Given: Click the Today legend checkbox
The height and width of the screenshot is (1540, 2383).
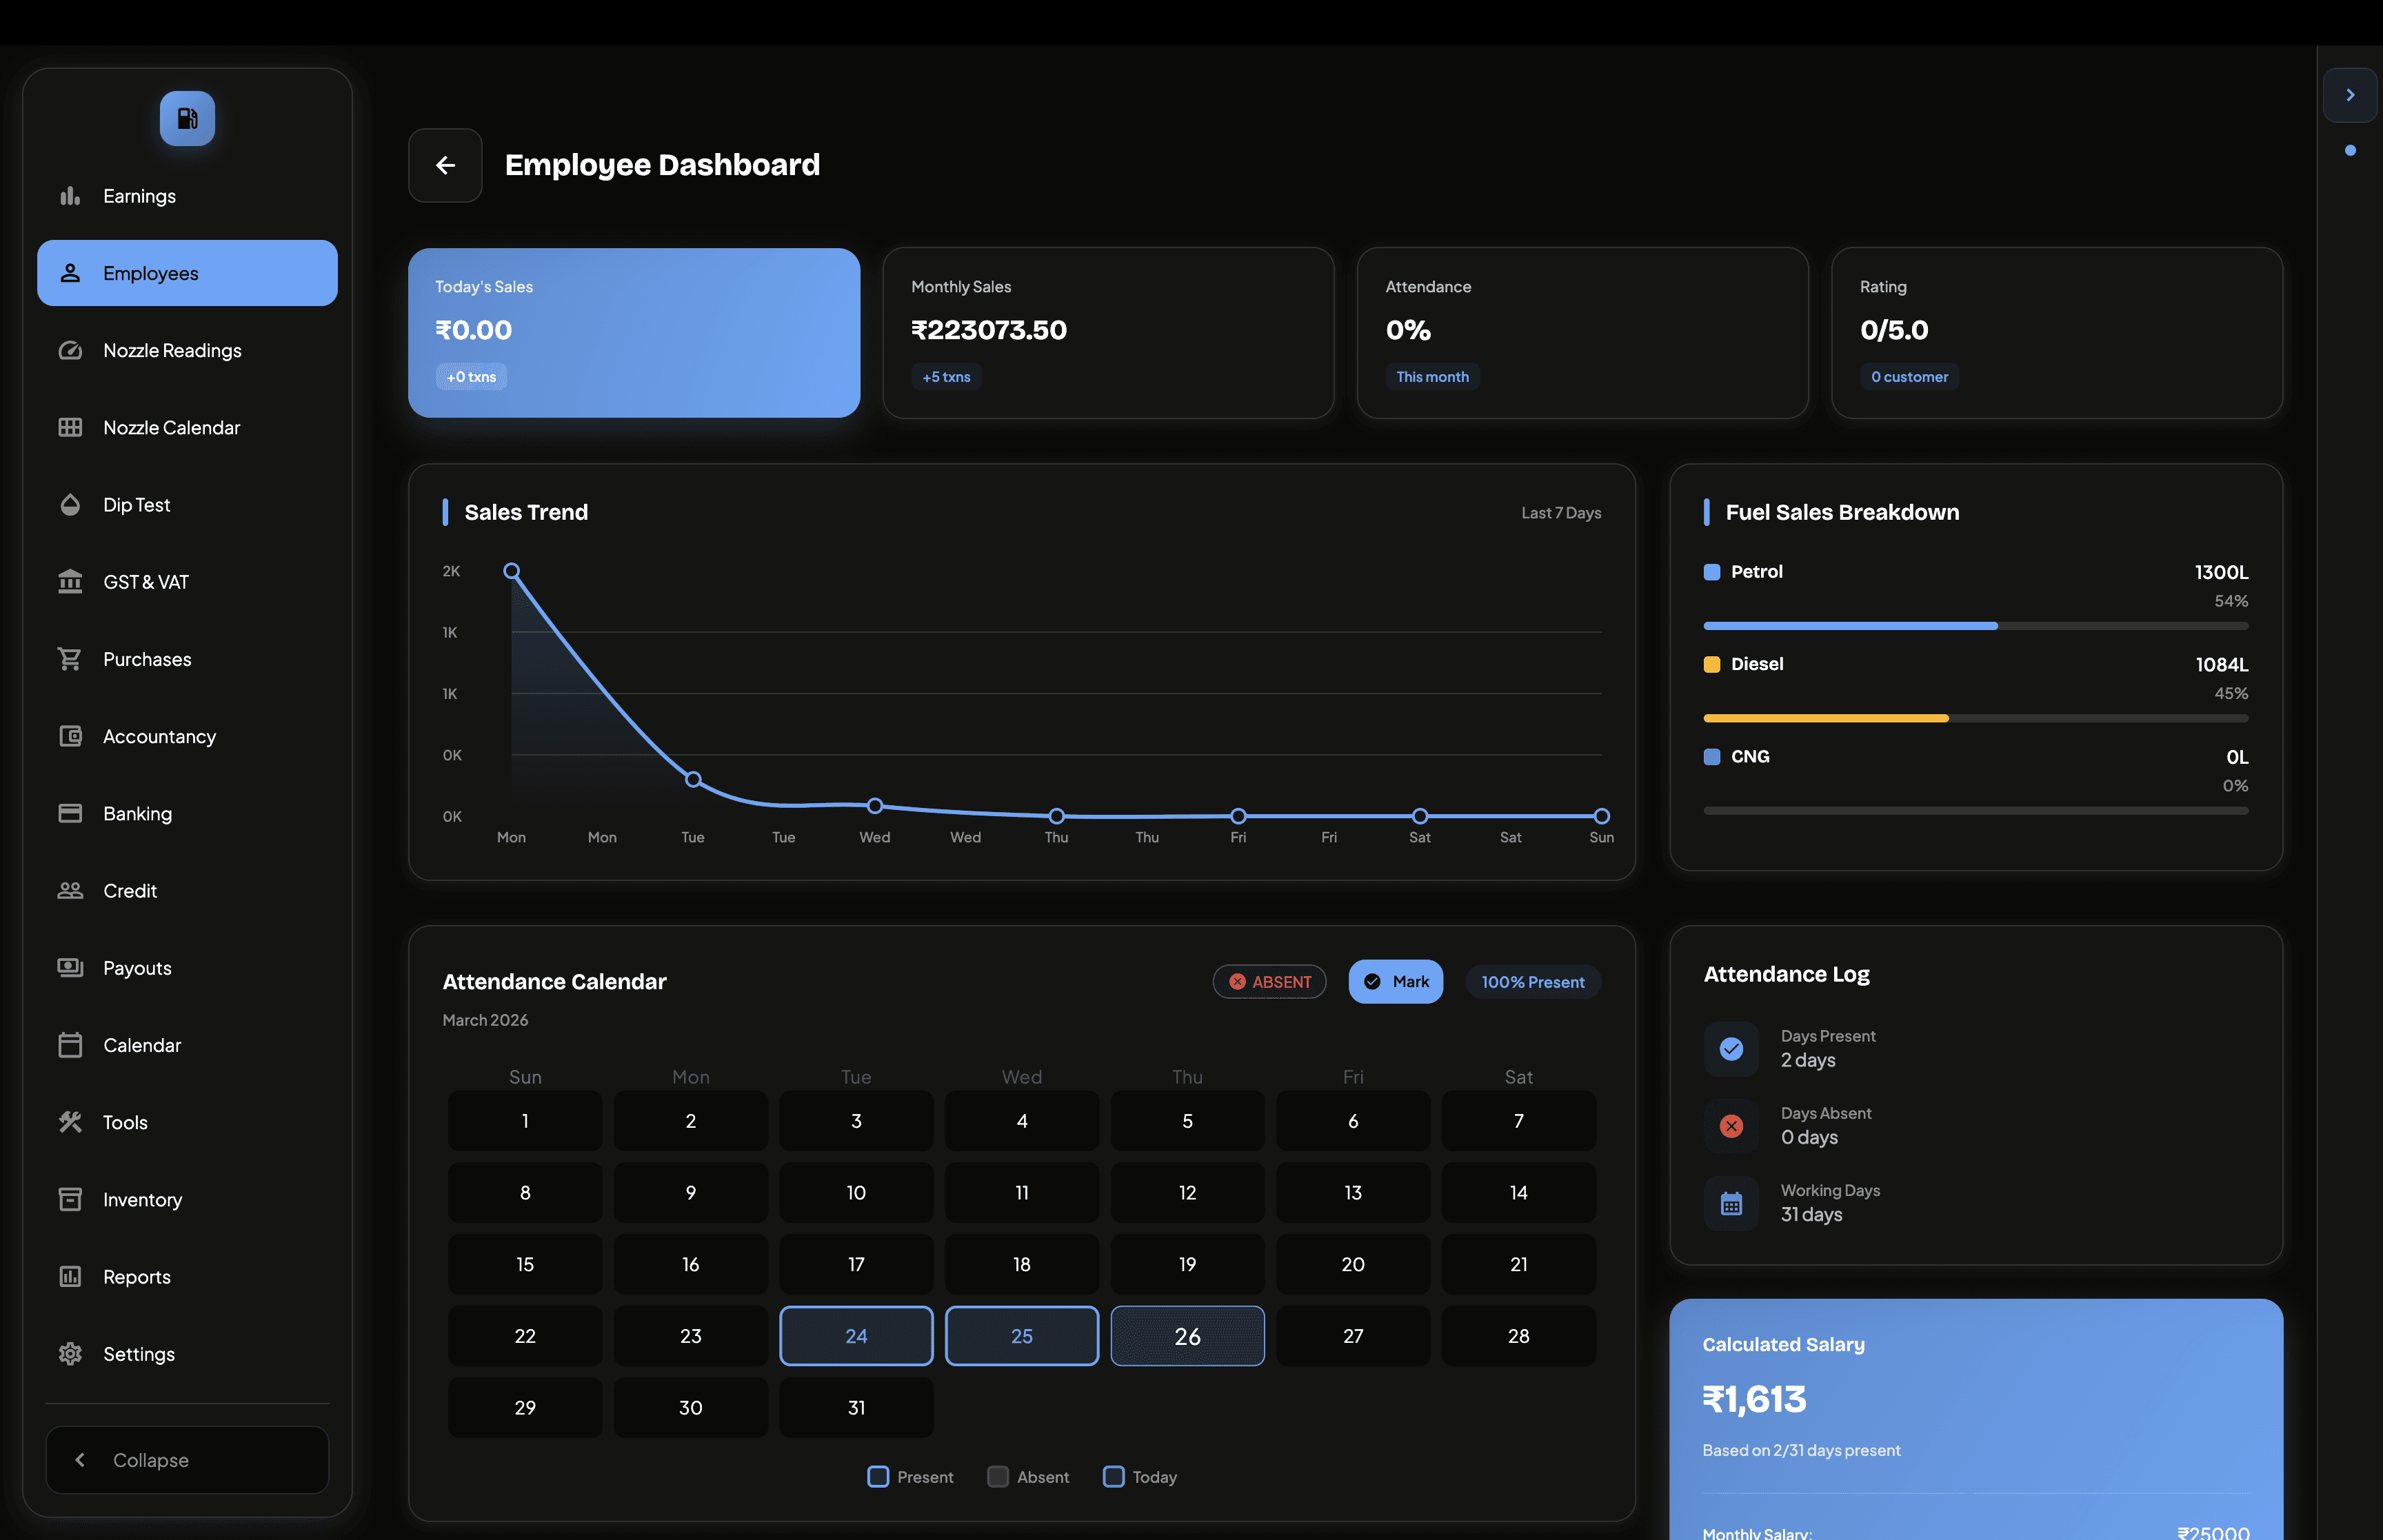Looking at the screenshot, I should (x=1113, y=1477).
